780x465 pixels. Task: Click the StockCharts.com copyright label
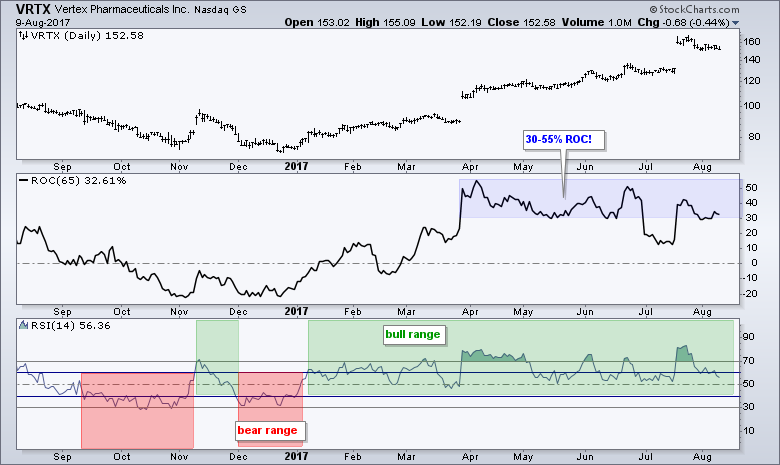[694, 9]
